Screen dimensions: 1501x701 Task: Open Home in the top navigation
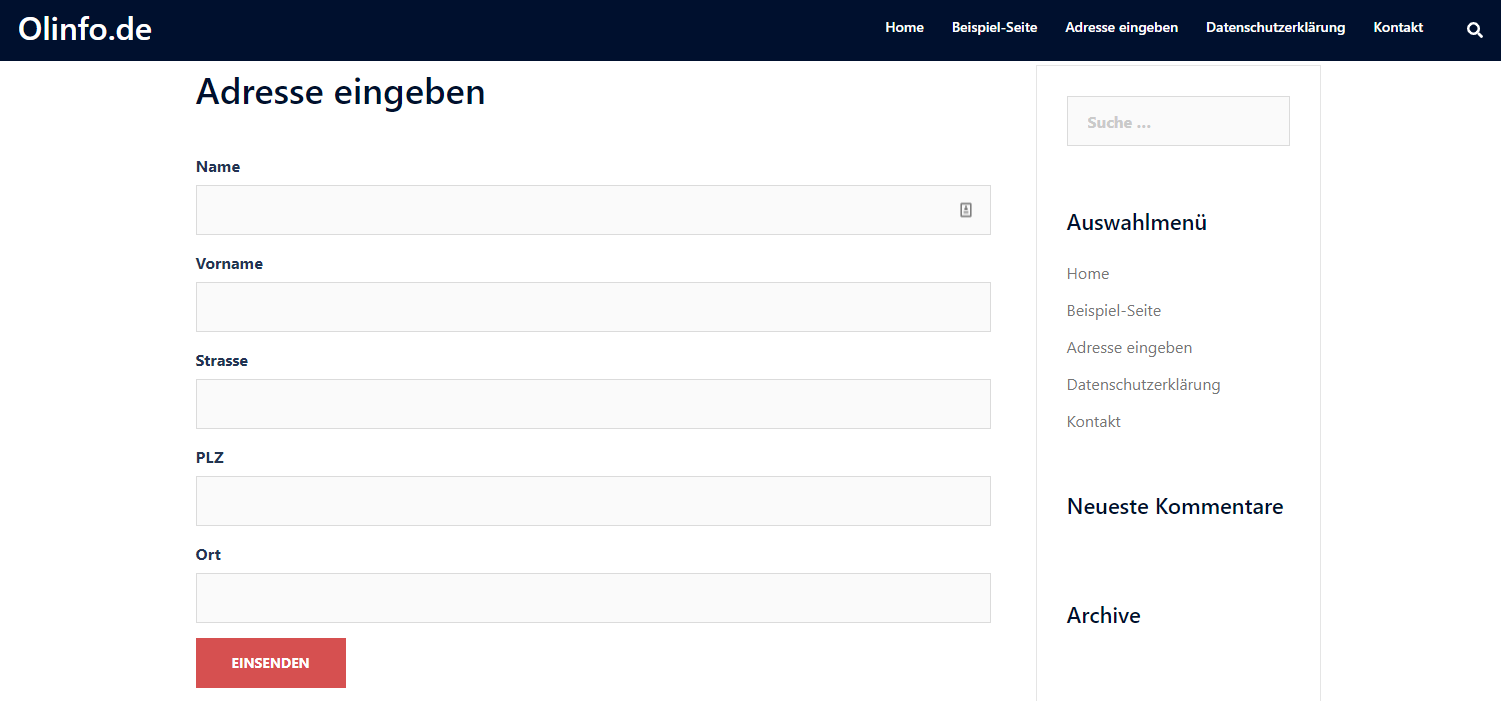[904, 28]
